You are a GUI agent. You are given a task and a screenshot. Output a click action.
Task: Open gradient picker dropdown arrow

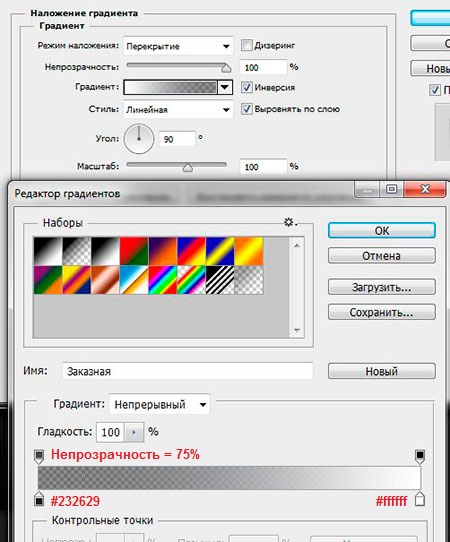225,87
